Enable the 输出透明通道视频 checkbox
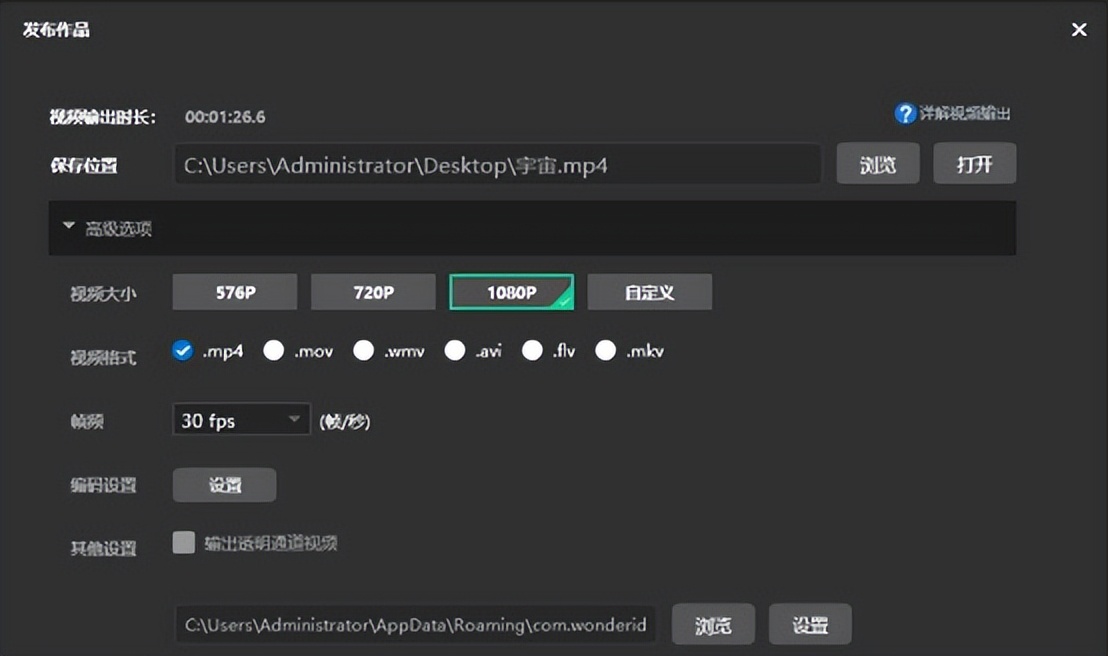Viewport: 1108px width, 656px height. [183, 541]
